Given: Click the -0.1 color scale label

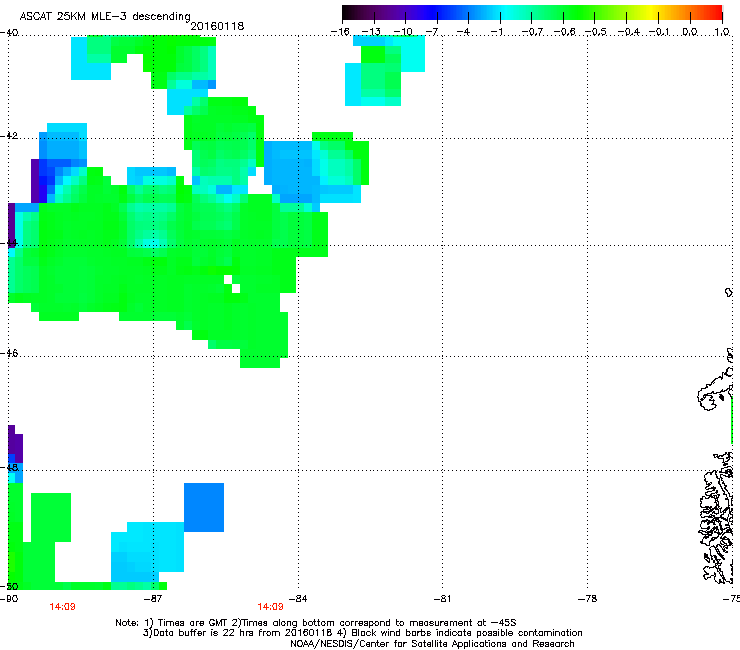Looking at the screenshot, I should click(659, 32).
